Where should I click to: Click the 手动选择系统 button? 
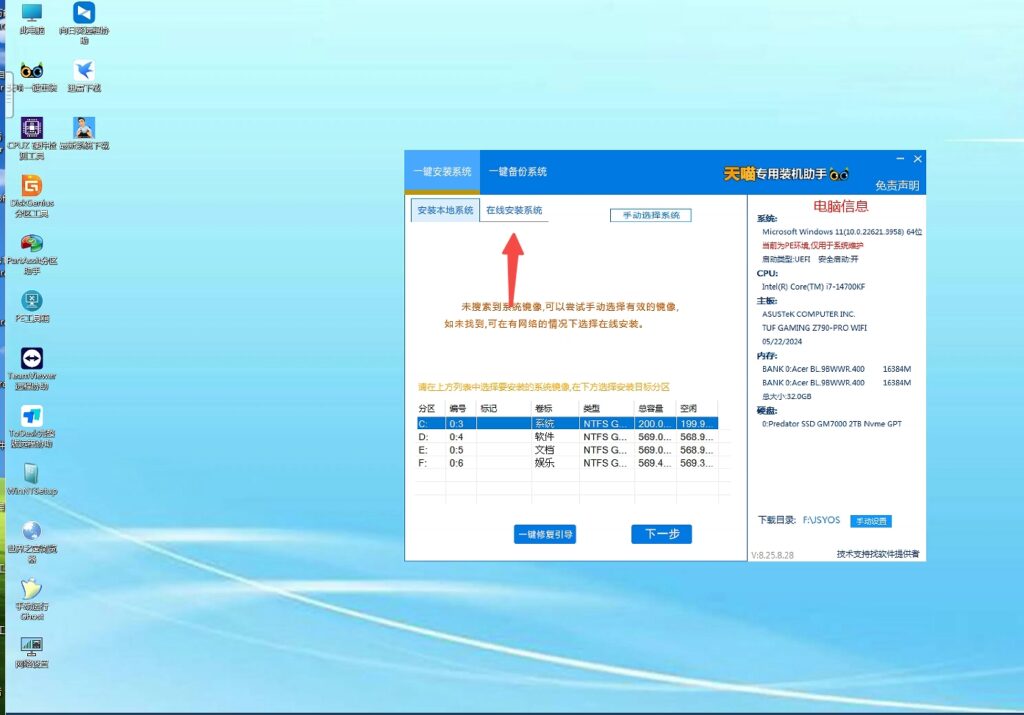pos(650,215)
